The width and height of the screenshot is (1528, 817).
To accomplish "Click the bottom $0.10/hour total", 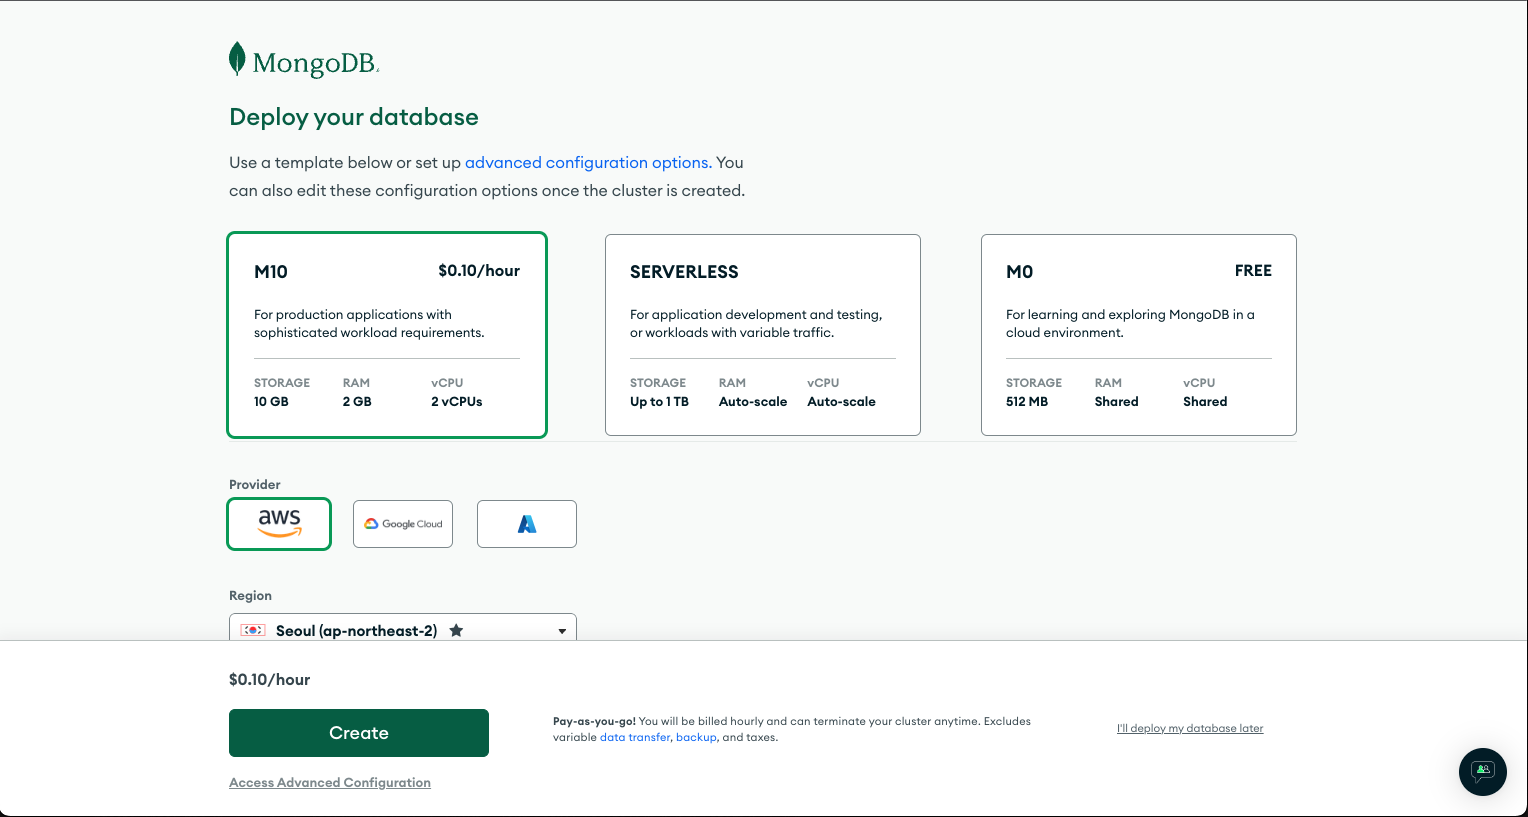I will (270, 679).
